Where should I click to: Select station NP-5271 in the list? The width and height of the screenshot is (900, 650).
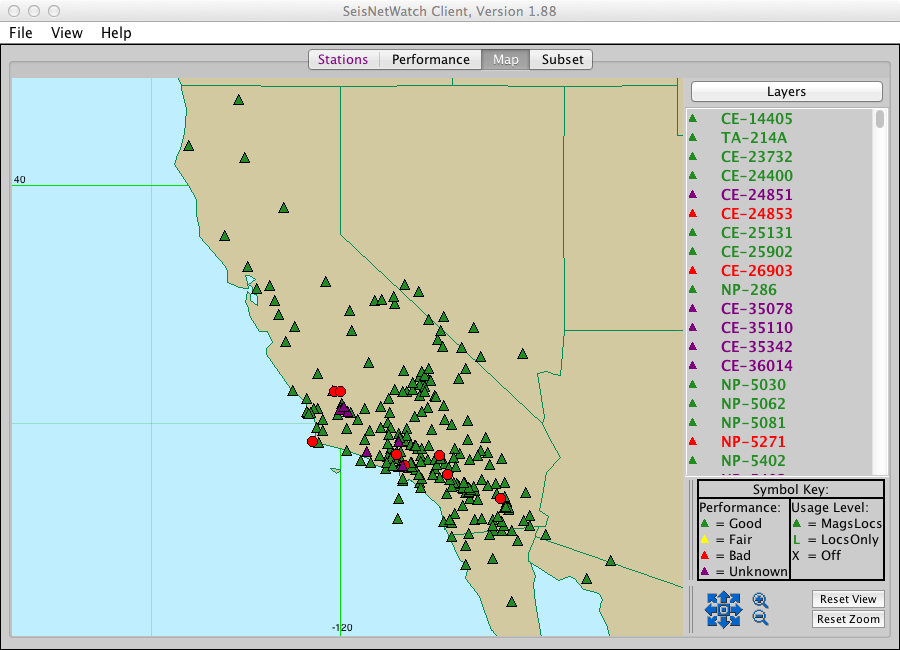(753, 442)
